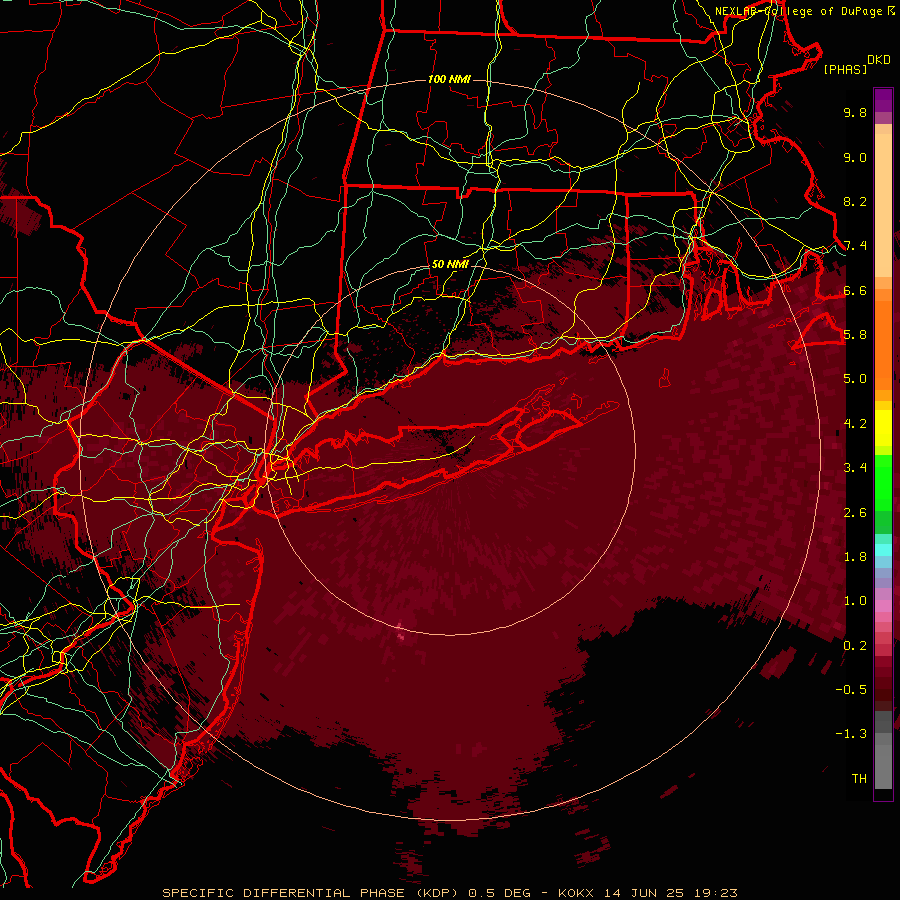This screenshot has height=900, width=900.
Task: Click the 3.4 value on the scale
Action: (855, 468)
